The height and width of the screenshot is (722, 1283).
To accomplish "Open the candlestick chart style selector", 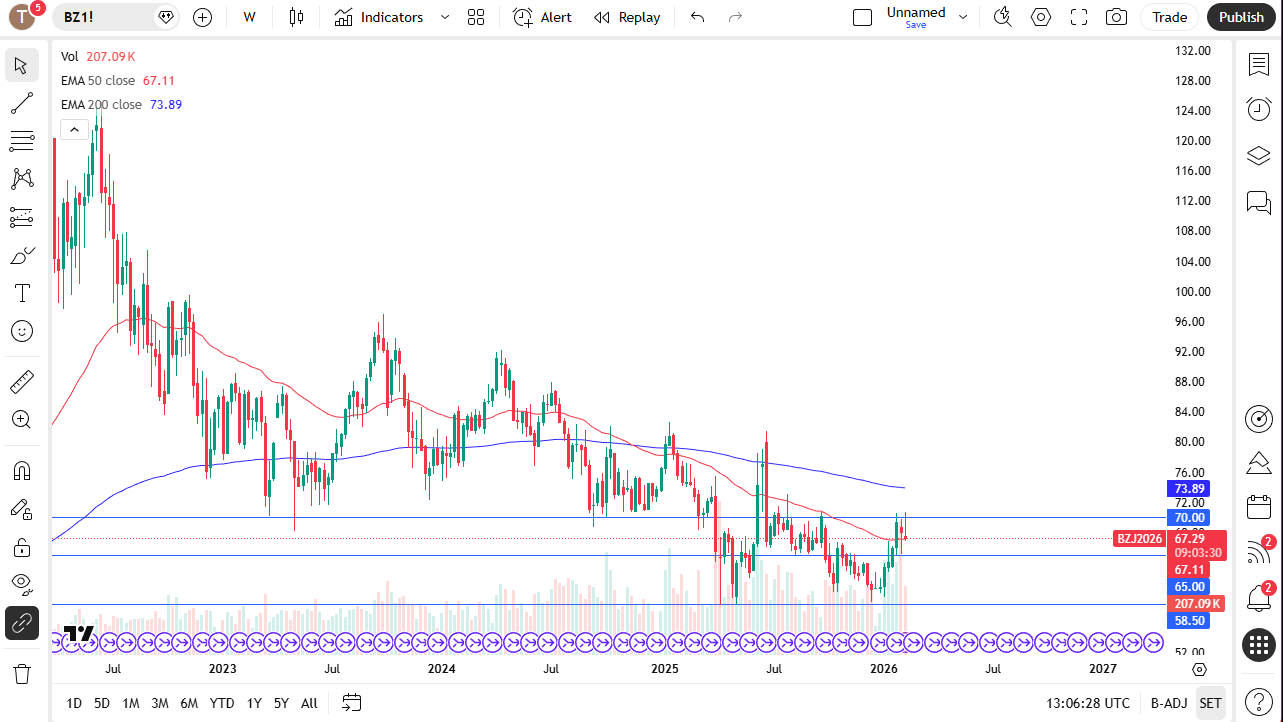I will coord(295,17).
